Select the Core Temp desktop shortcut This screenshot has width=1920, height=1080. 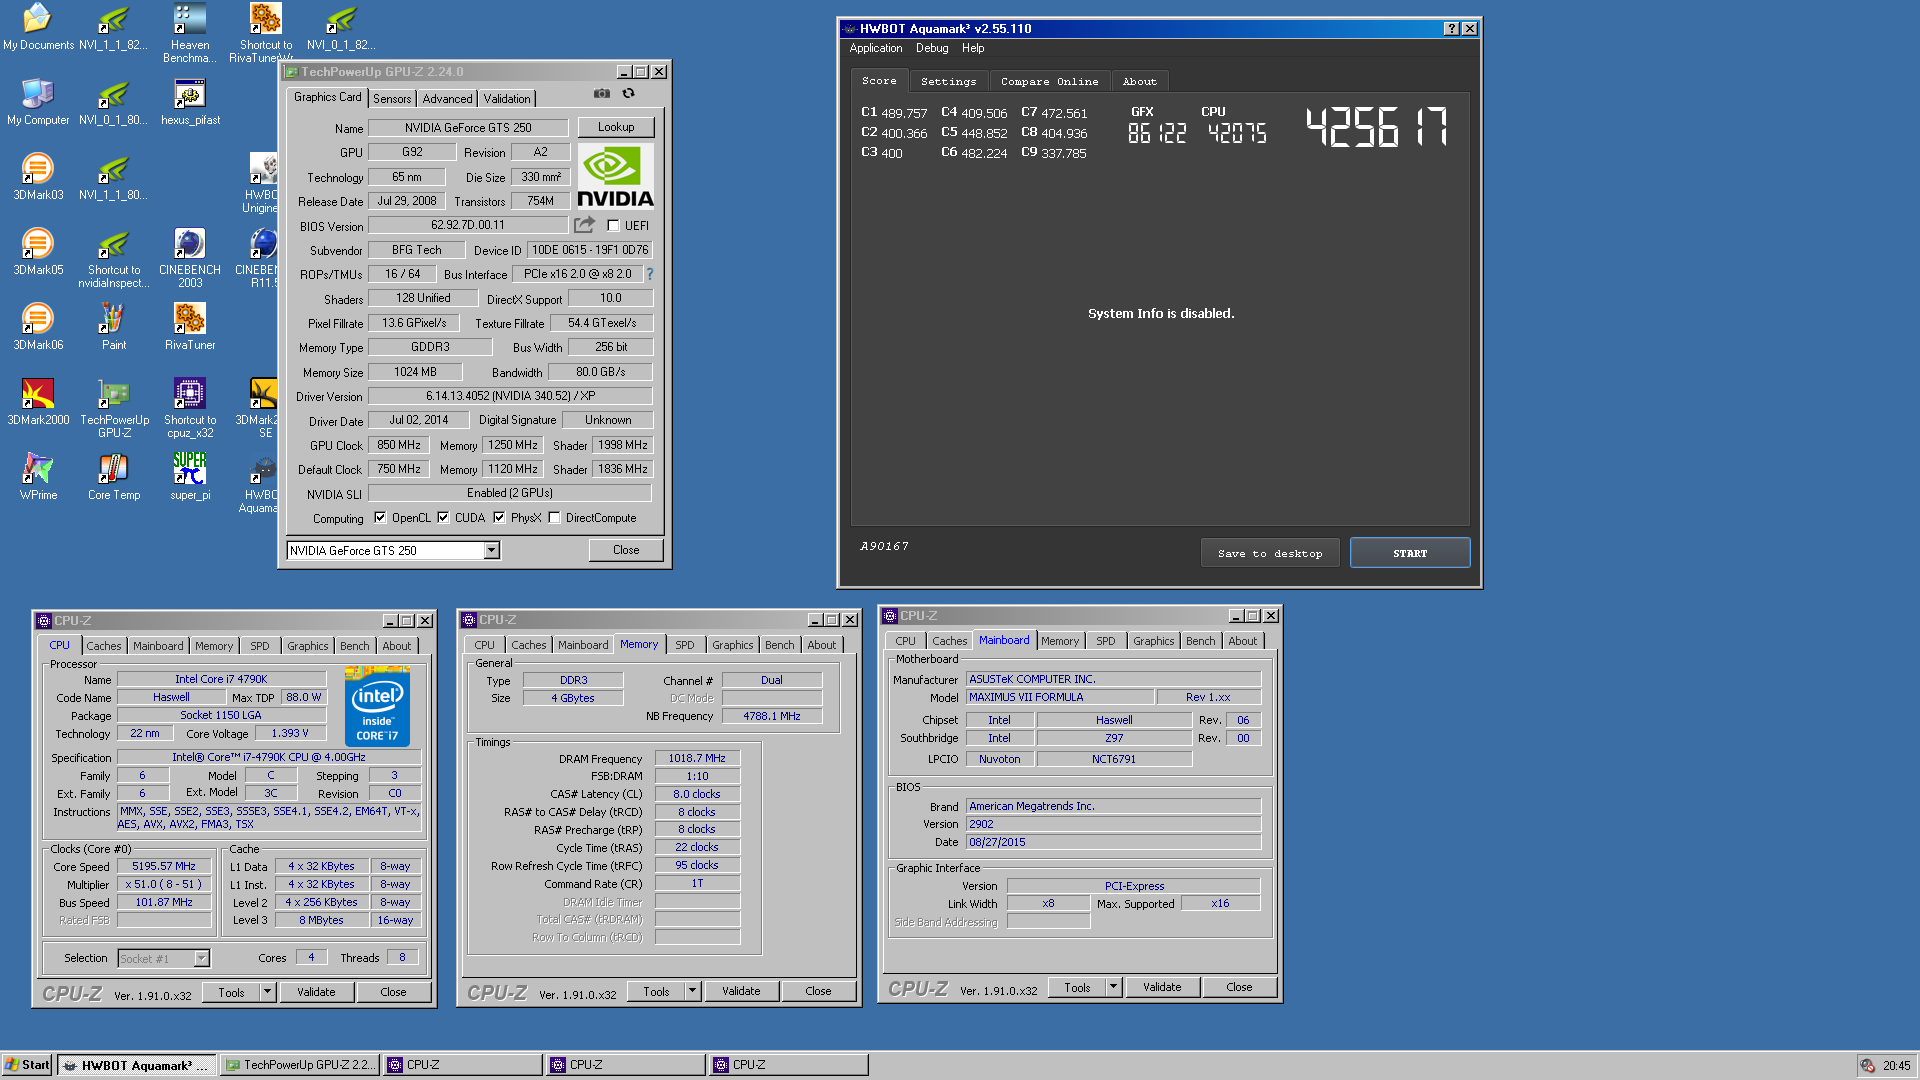[x=114, y=477]
